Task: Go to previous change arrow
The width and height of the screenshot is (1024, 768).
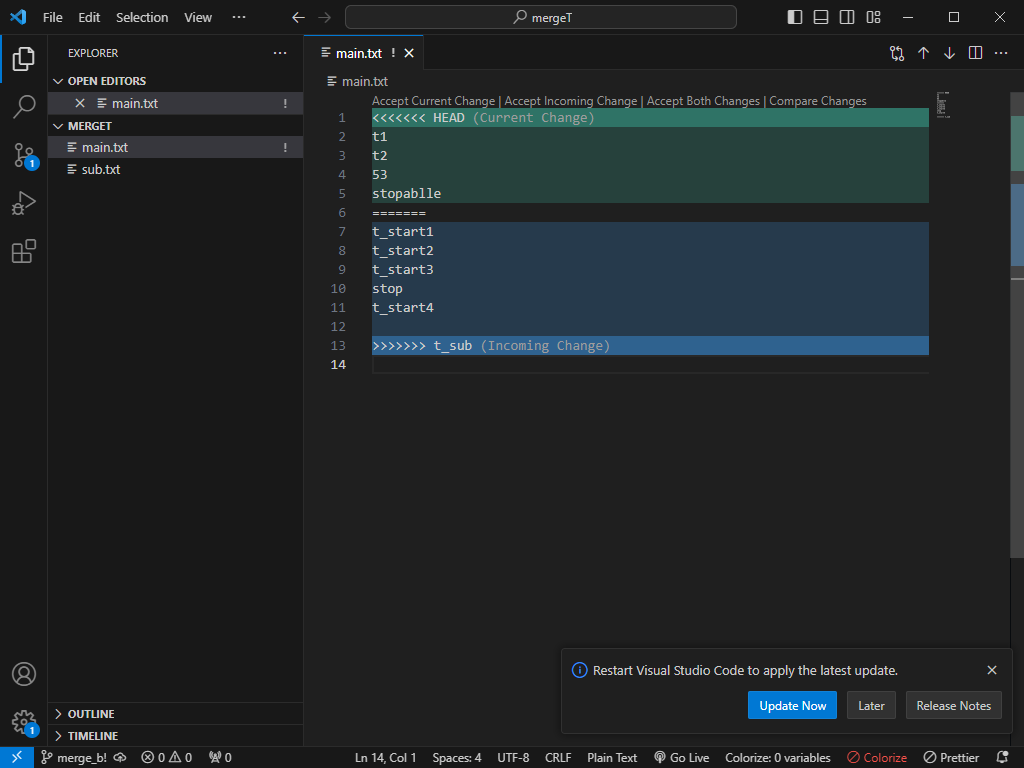Action: coord(923,53)
